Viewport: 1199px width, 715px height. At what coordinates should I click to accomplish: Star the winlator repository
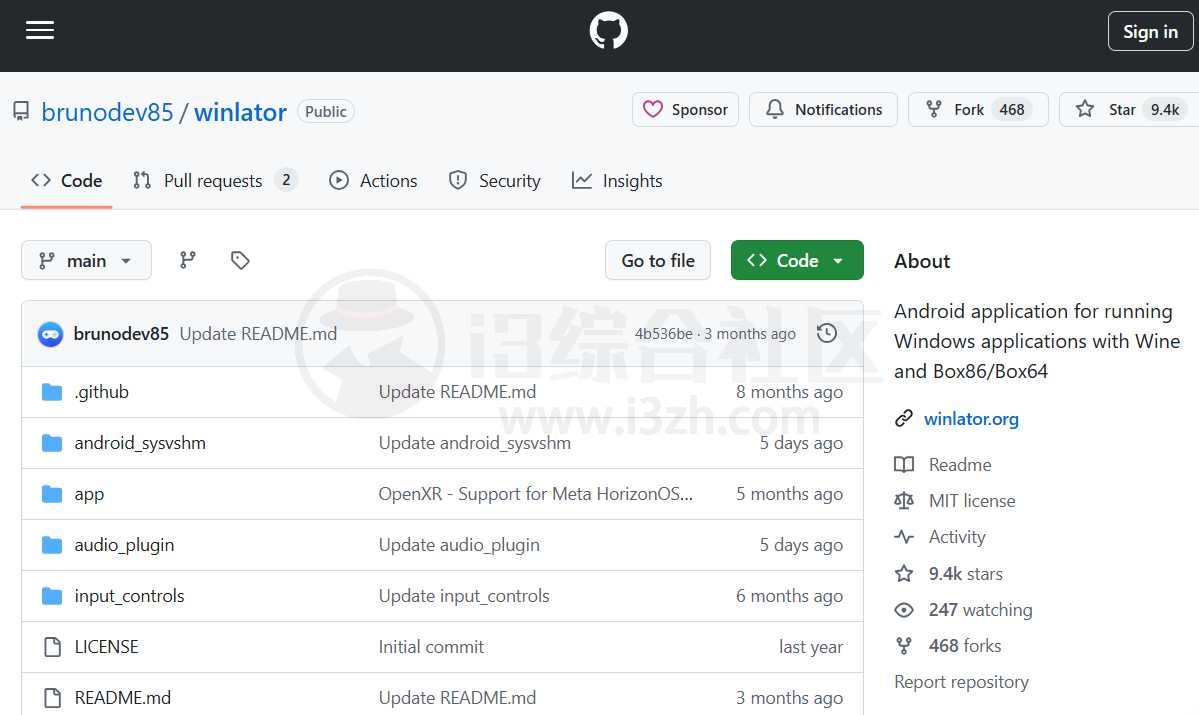pos(1129,109)
